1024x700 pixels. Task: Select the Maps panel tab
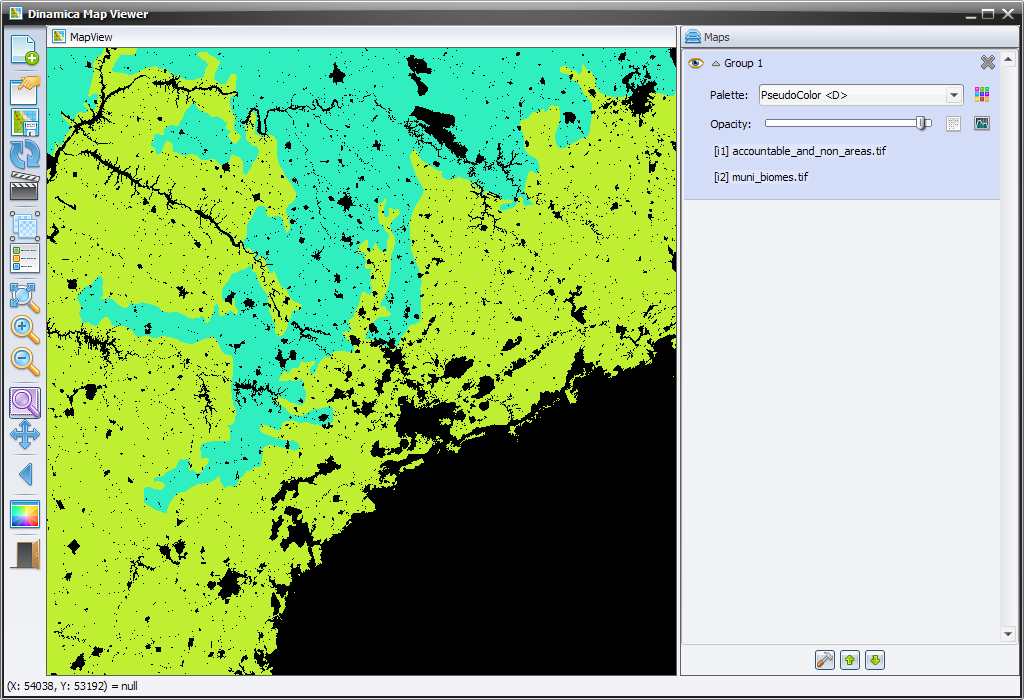(x=708, y=37)
